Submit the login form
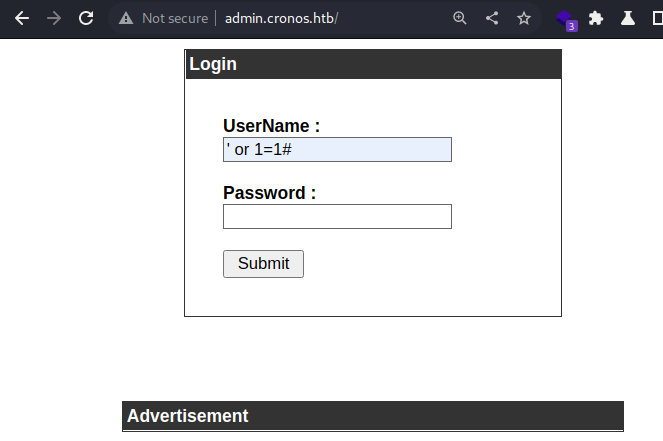The height and width of the screenshot is (441, 663). click(263, 264)
